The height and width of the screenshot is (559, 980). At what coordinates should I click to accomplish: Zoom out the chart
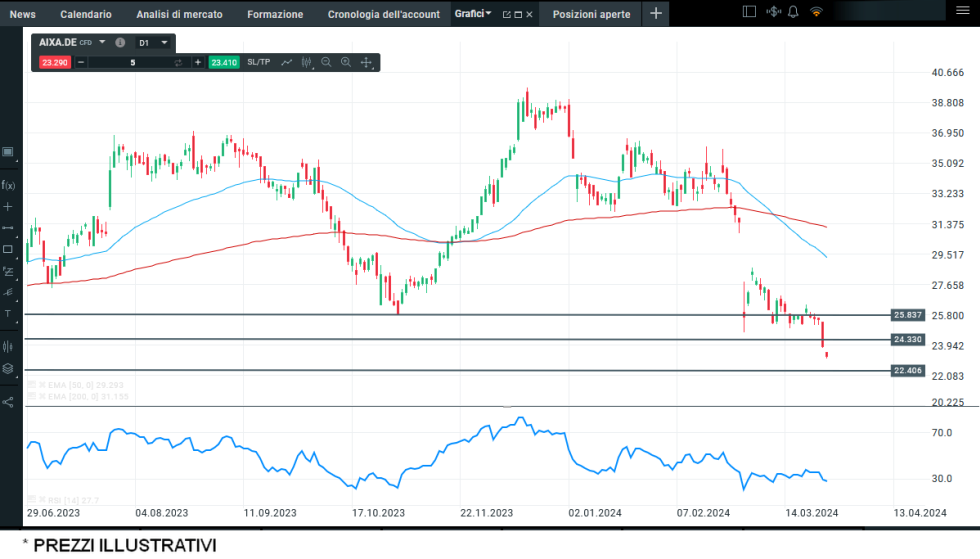[326, 63]
